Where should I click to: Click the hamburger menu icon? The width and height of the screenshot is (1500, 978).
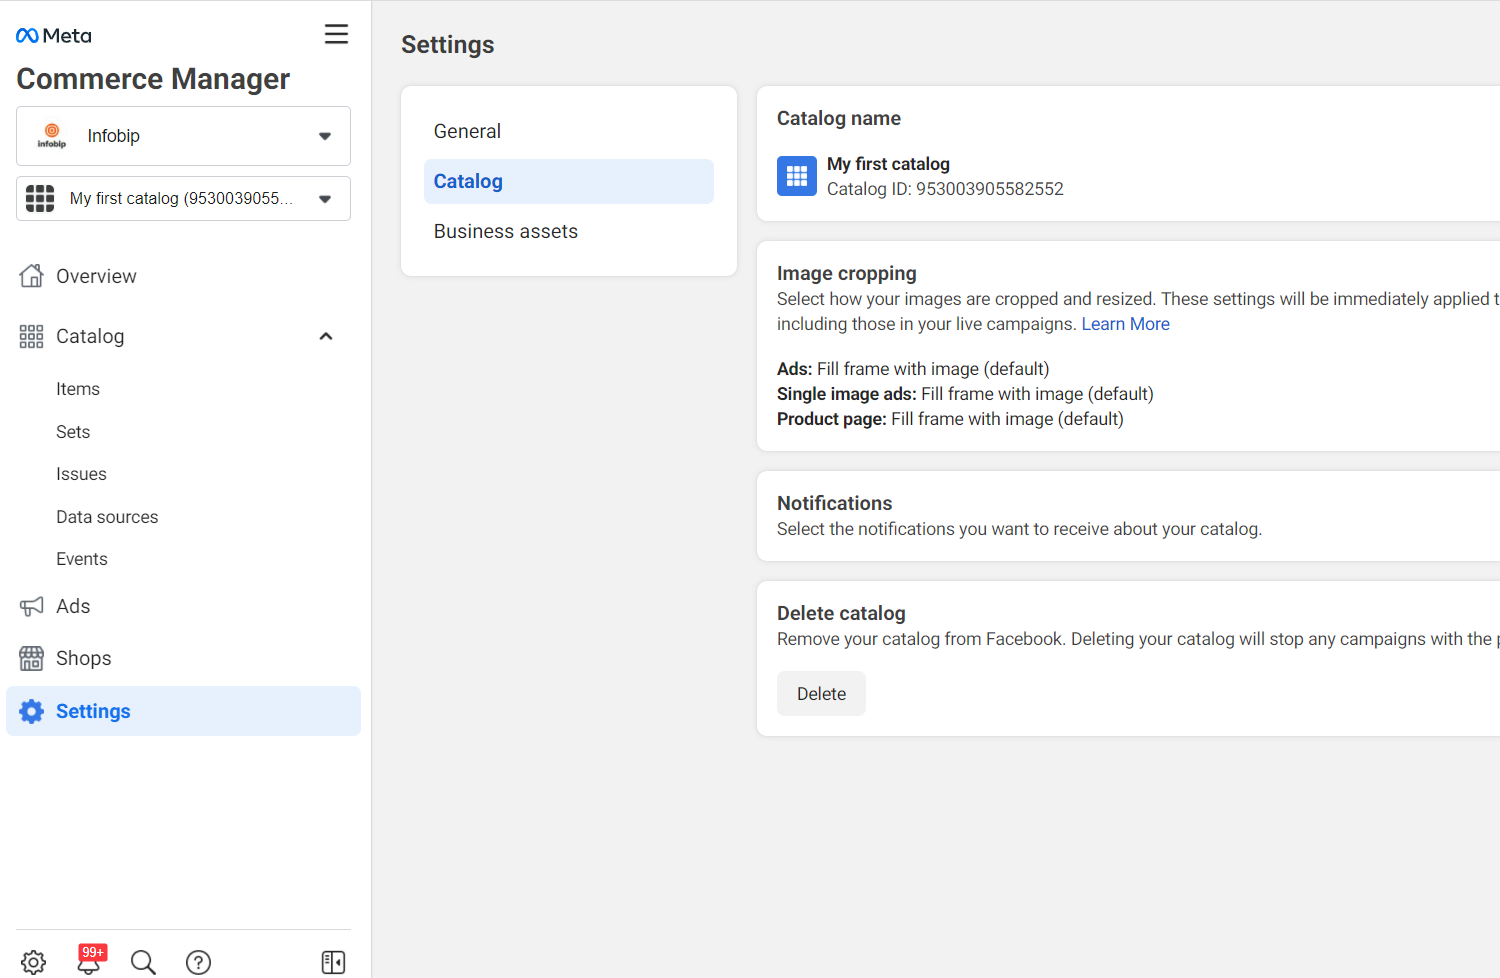pyautogui.click(x=336, y=34)
